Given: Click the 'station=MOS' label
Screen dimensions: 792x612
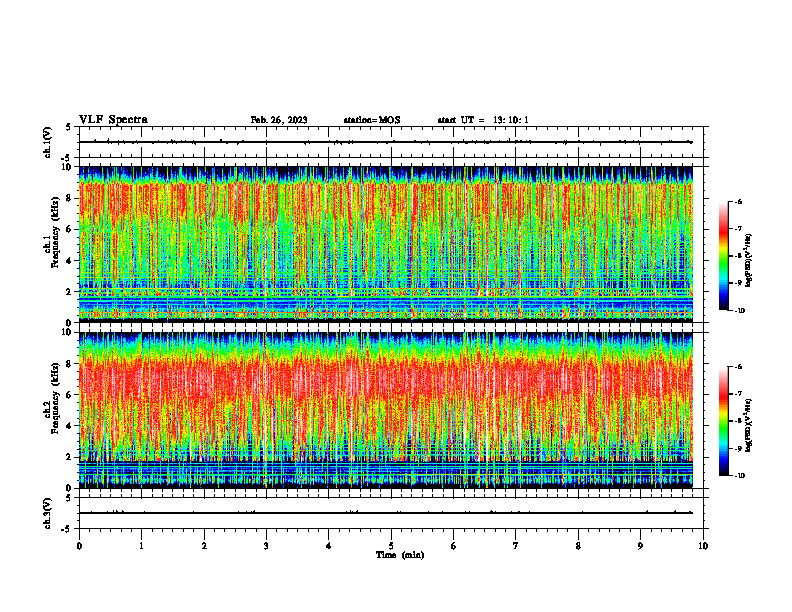Looking at the screenshot, I should pos(372,120).
